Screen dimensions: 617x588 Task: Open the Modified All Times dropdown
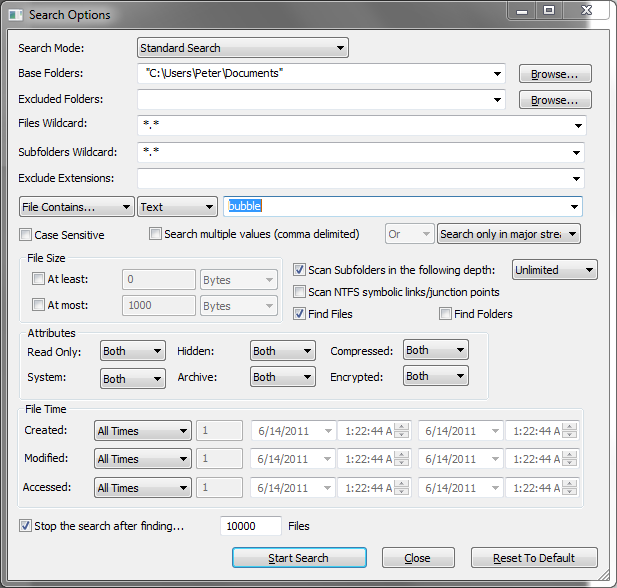(143, 459)
